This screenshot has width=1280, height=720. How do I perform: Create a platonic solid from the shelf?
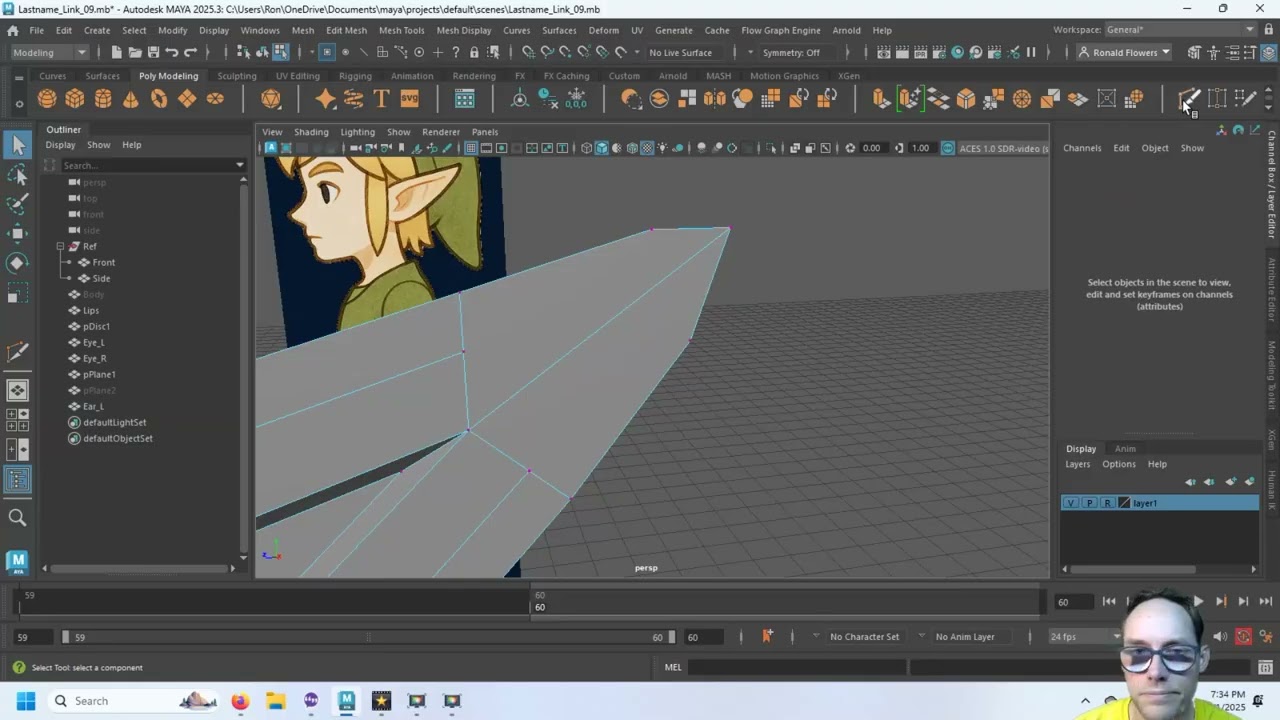271,98
